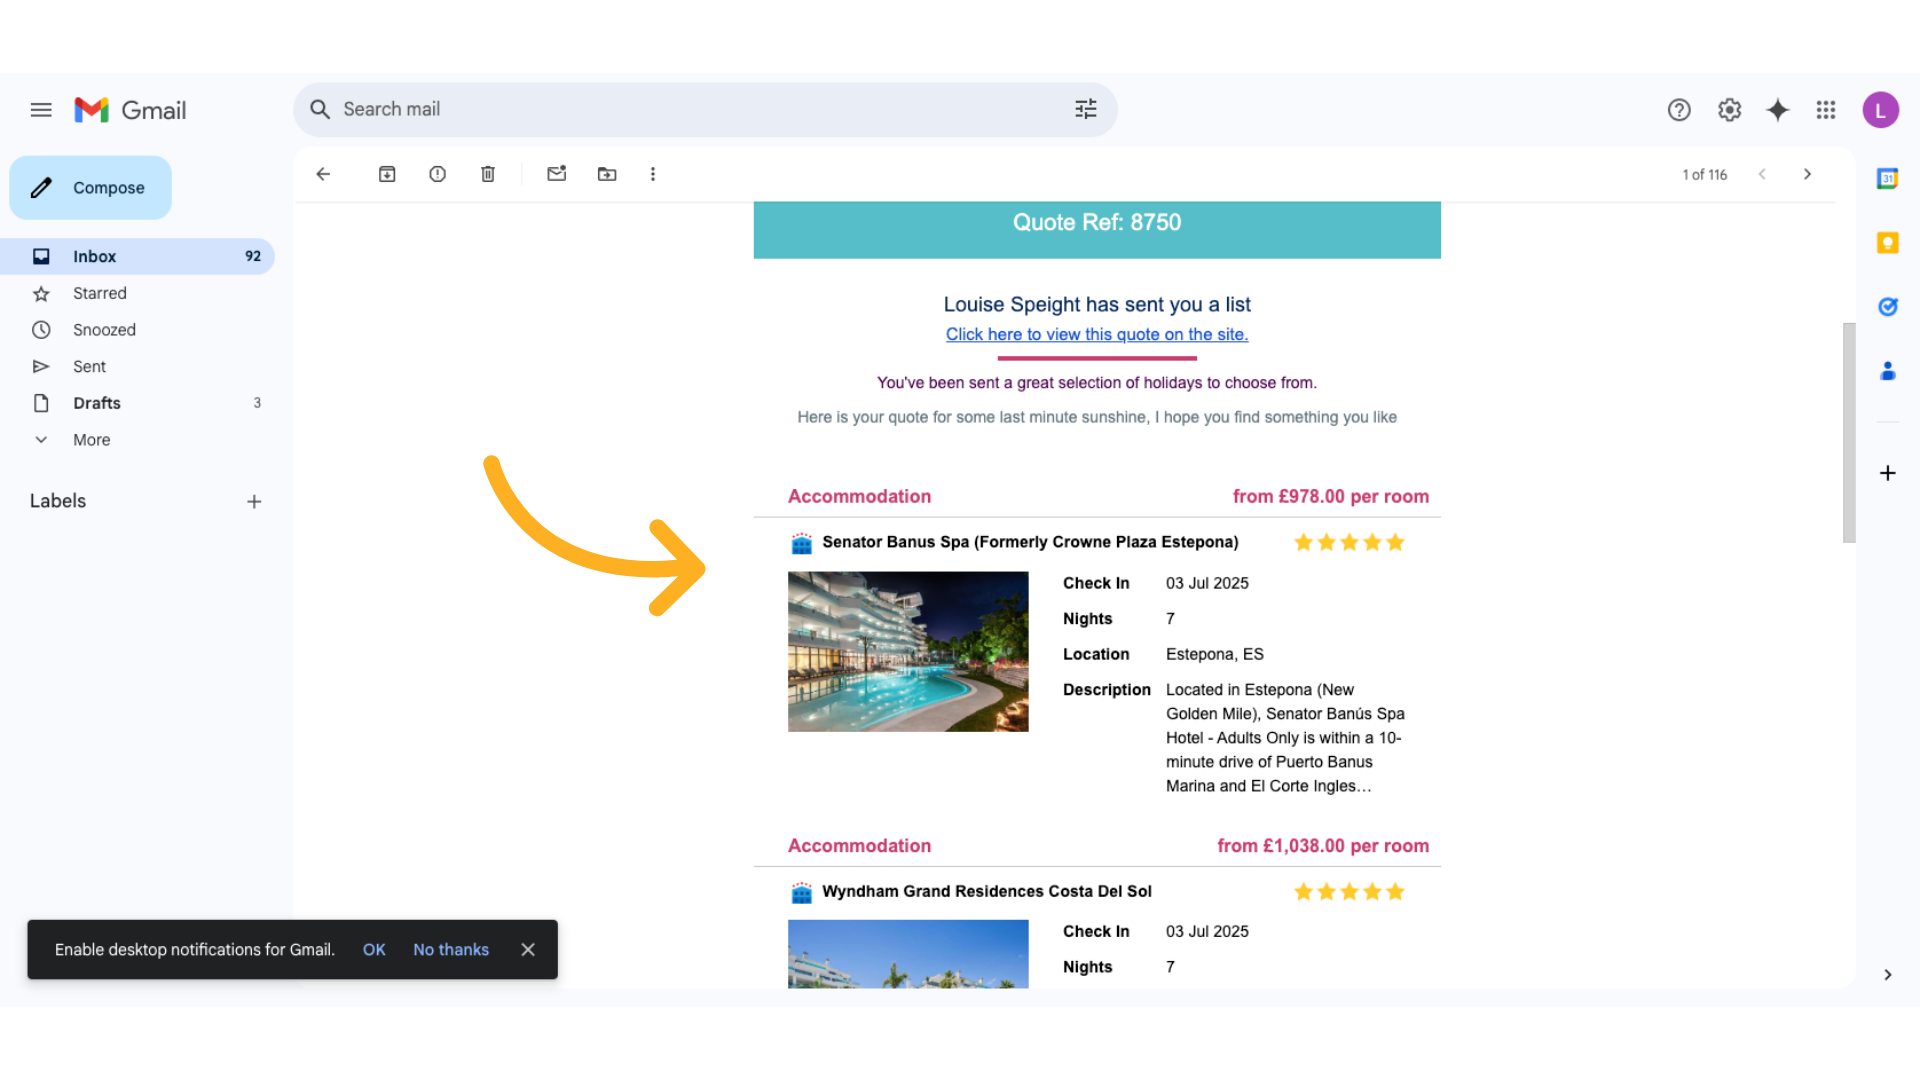Delete email with the trash icon
The height and width of the screenshot is (1080, 1920).
pyautogui.click(x=488, y=174)
